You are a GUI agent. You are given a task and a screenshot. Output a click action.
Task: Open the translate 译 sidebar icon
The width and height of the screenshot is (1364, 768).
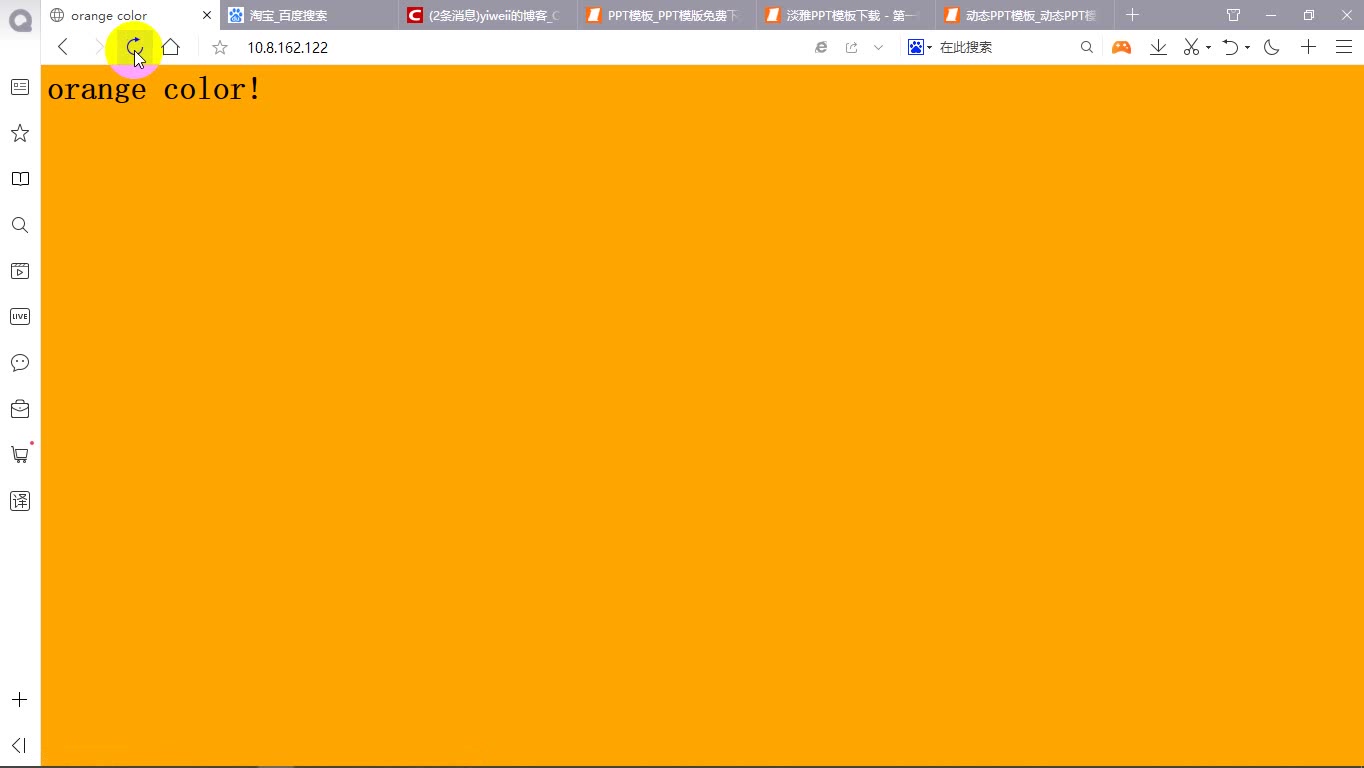[x=20, y=501]
